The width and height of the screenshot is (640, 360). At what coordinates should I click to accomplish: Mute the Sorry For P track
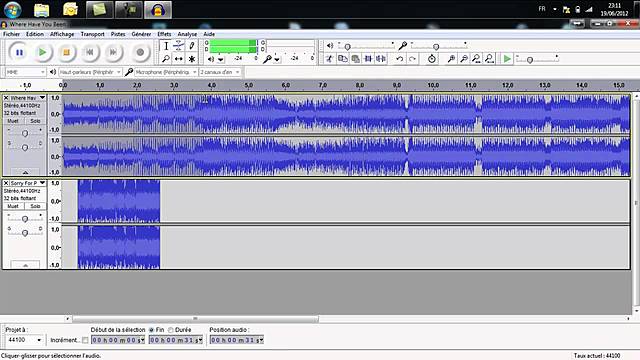(x=13, y=206)
